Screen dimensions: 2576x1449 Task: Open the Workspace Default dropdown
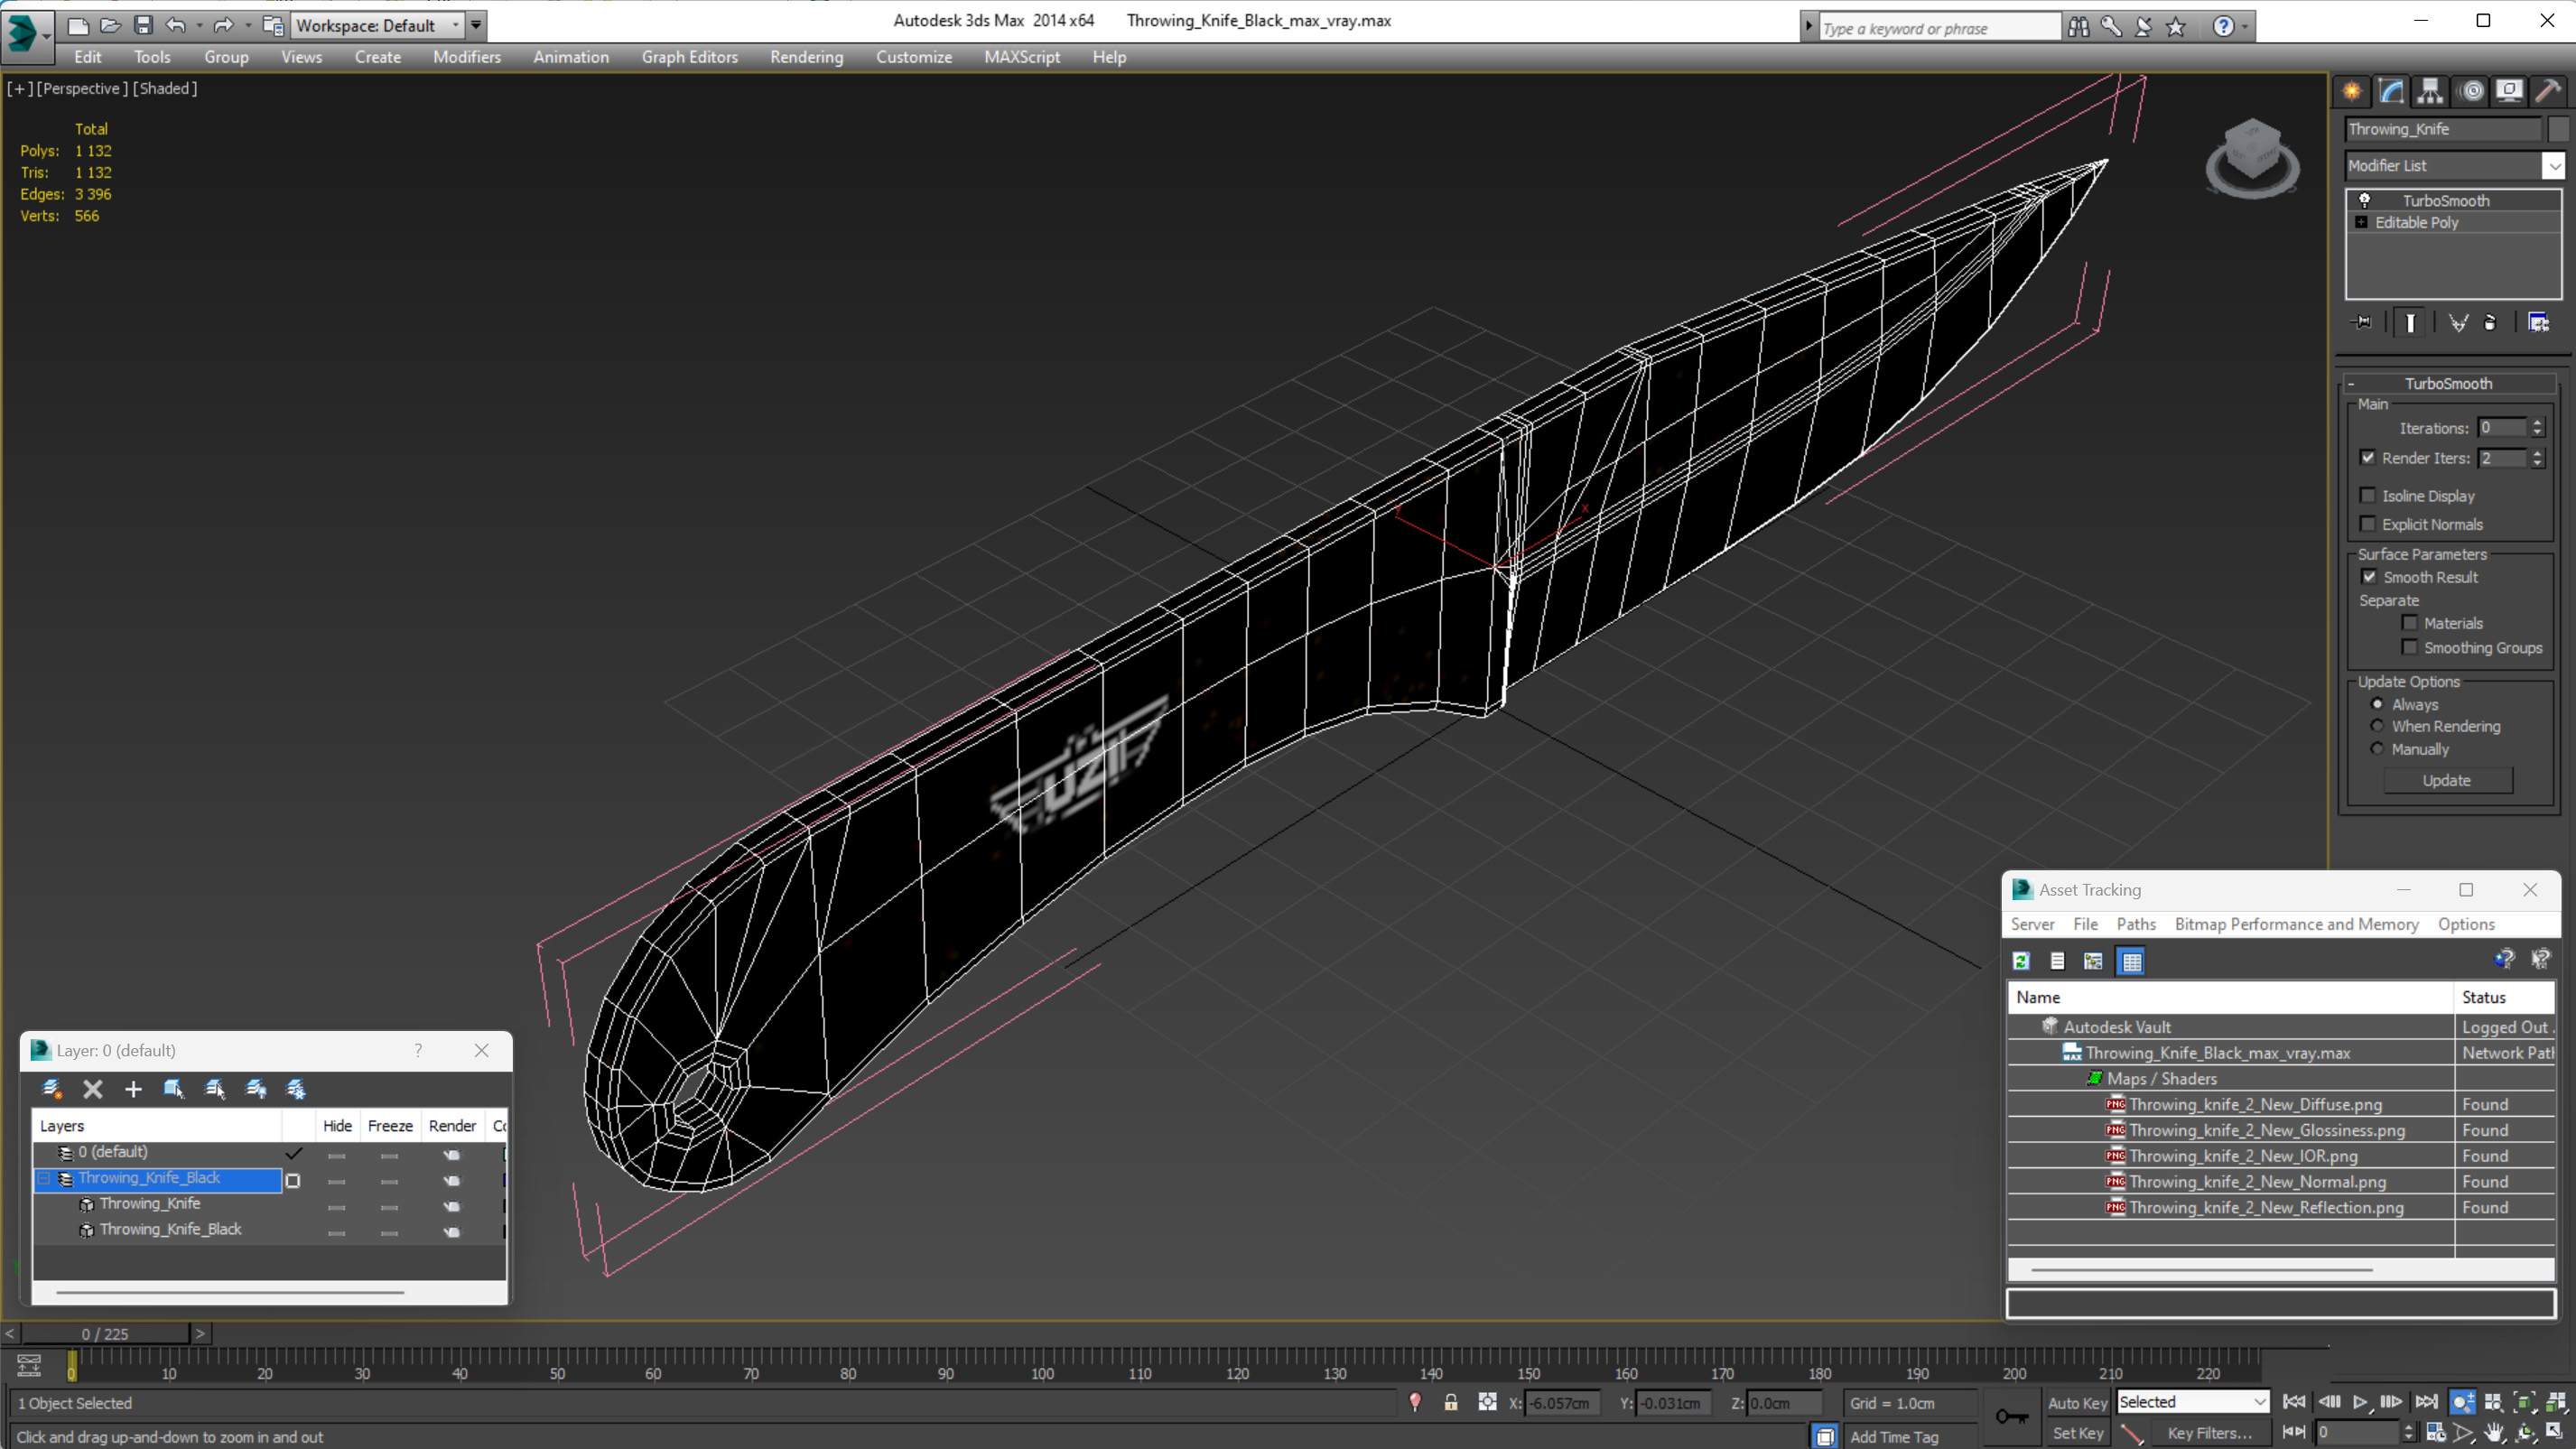378,26
